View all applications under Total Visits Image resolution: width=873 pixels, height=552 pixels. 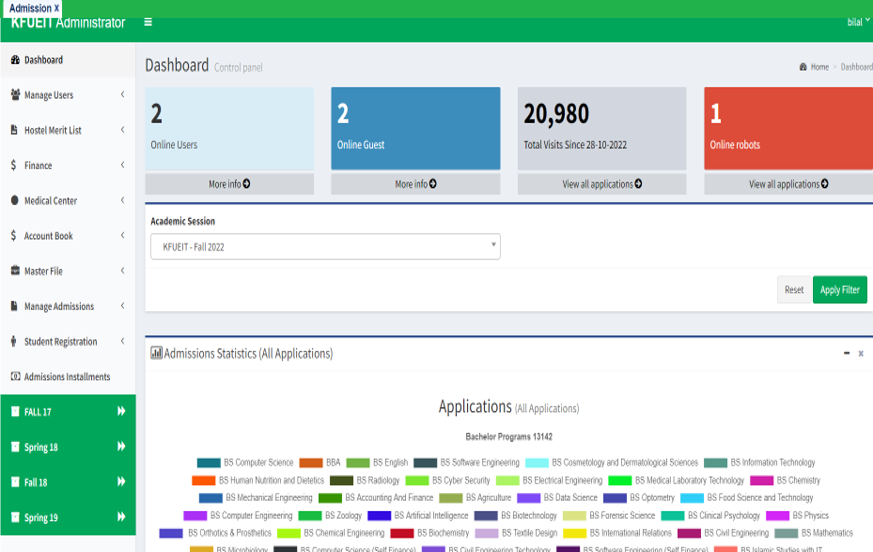pos(602,184)
